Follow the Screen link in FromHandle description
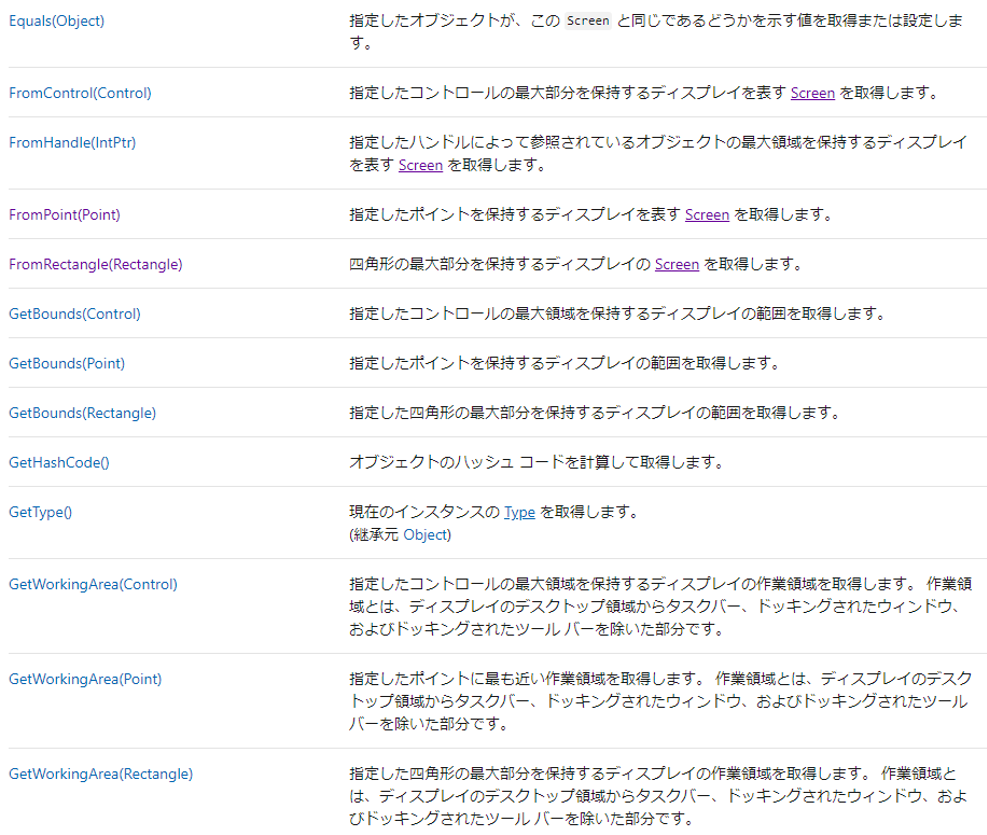This screenshot has height=835, width=987. (x=420, y=166)
